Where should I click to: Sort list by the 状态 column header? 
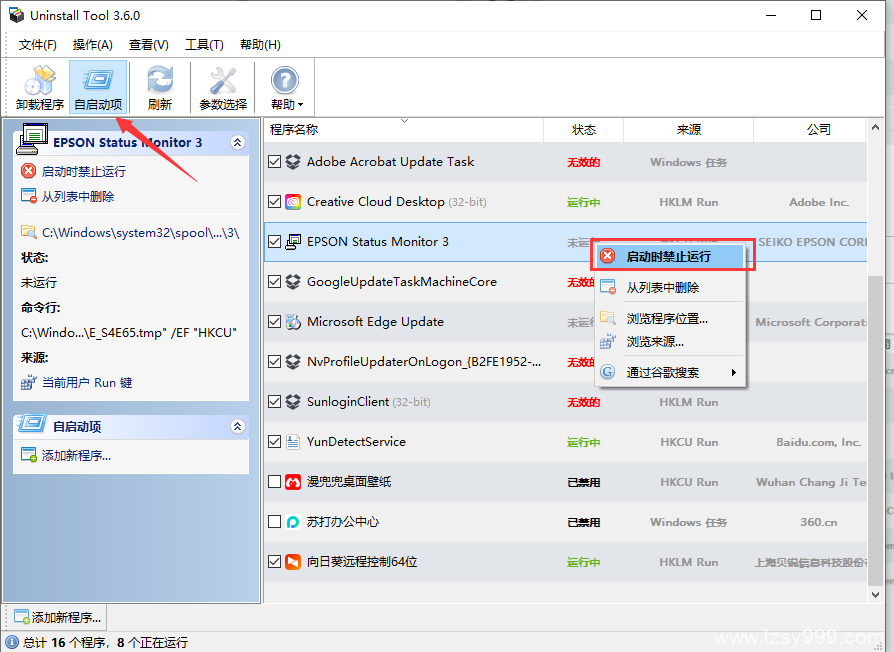pos(584,130)
